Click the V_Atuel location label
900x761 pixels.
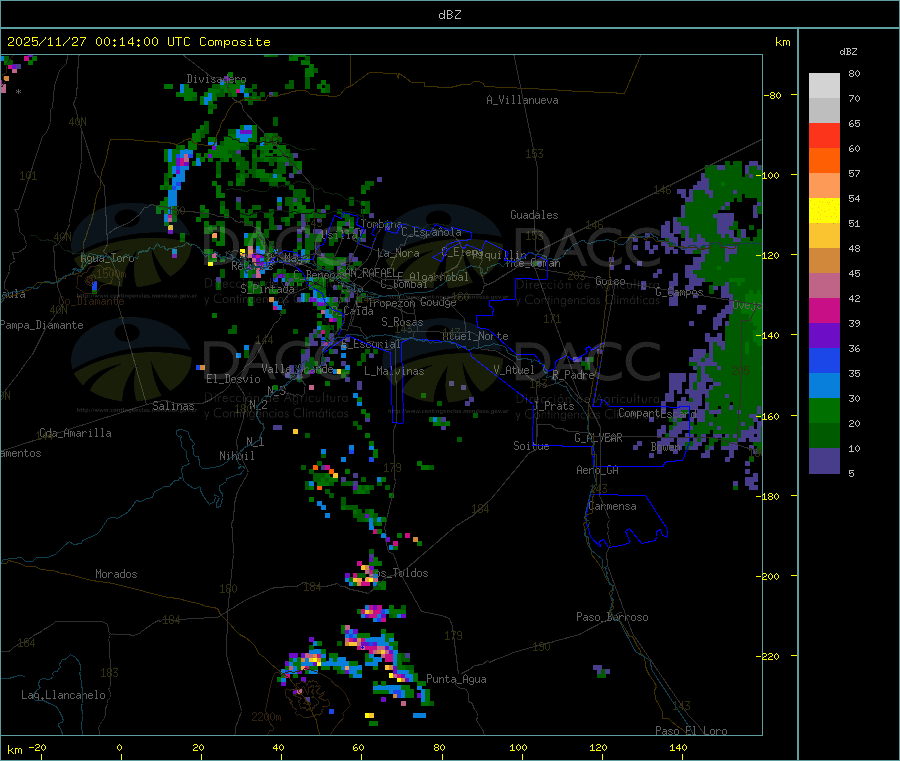tap(514, 370)
